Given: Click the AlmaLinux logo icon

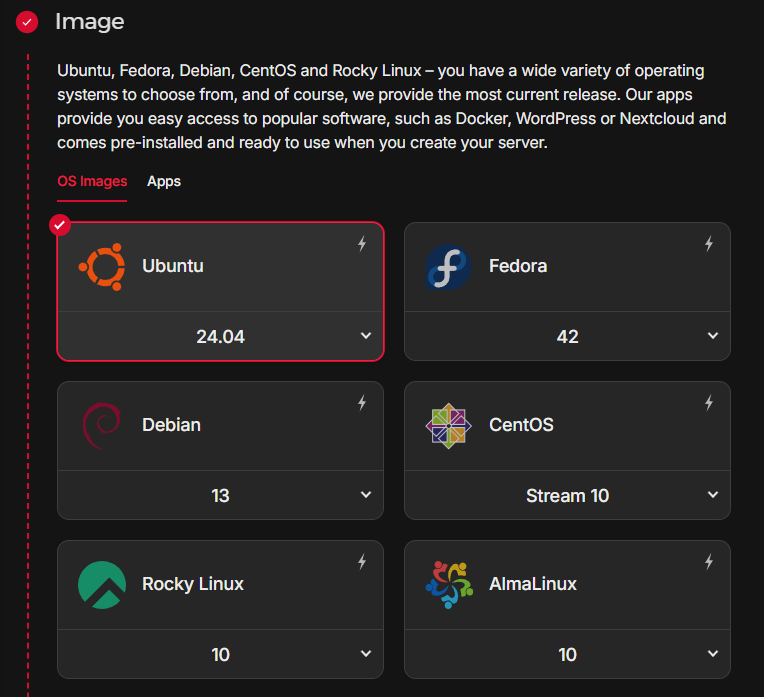Looking at the screenshot, I should click(x=448, y=584).
